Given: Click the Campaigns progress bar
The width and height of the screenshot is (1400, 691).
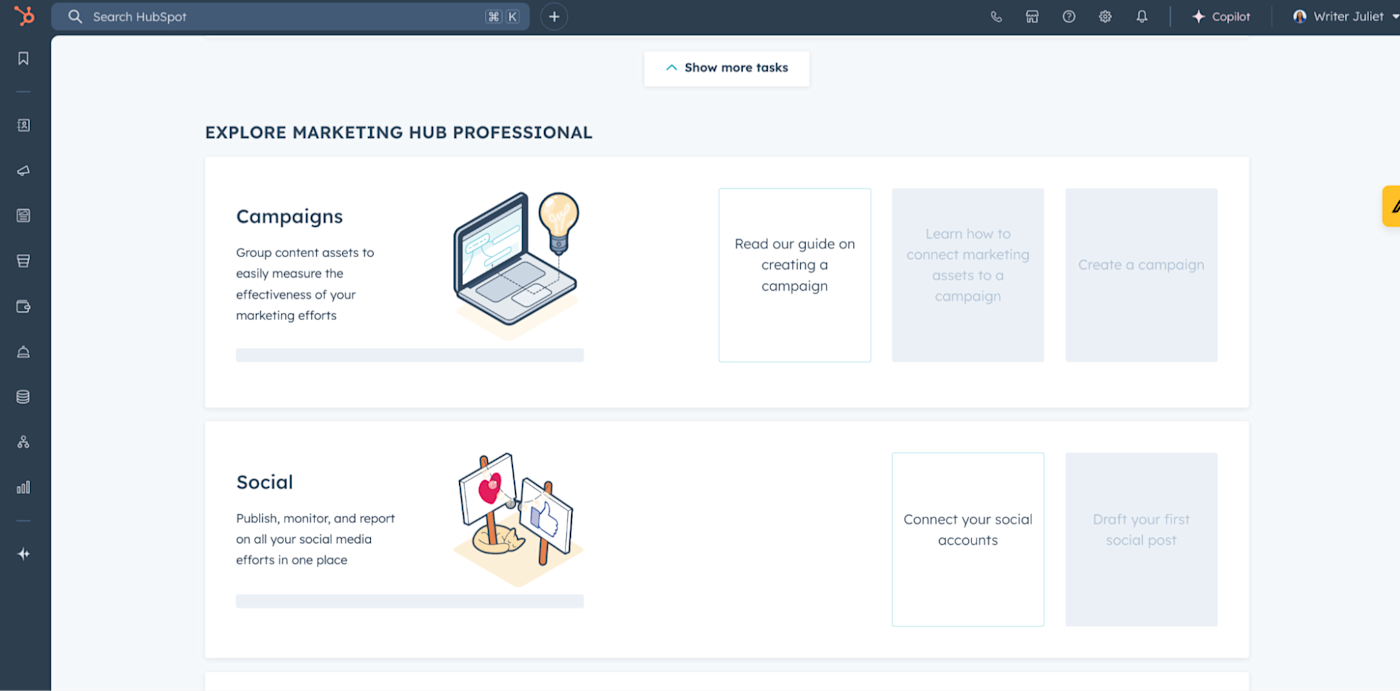Looking at the screenshot, I should click(410, 355).
